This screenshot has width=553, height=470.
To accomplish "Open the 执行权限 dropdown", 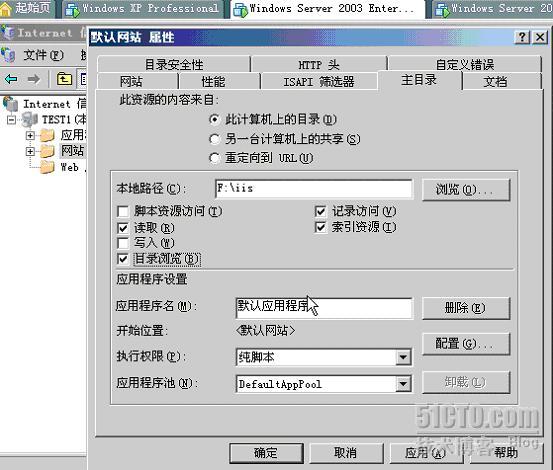I will pyautogui.click(x=403, y=358).
